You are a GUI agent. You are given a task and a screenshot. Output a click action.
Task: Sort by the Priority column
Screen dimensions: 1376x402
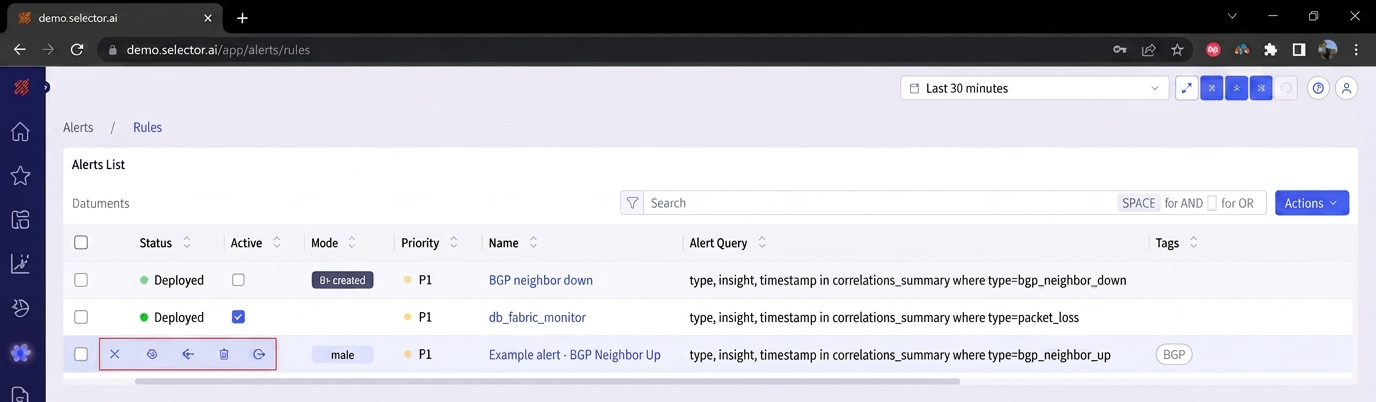coord(454,243)
